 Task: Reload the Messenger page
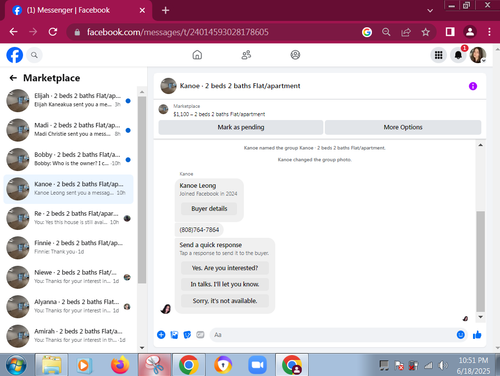pyautogui.click(x=53, y=32)
